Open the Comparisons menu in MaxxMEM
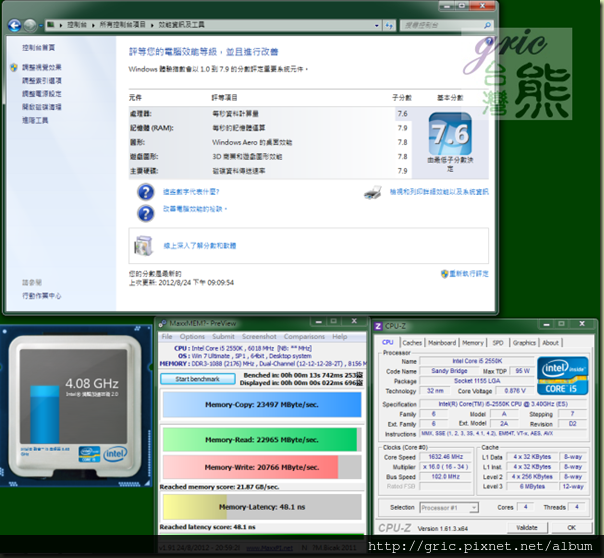 304,337
